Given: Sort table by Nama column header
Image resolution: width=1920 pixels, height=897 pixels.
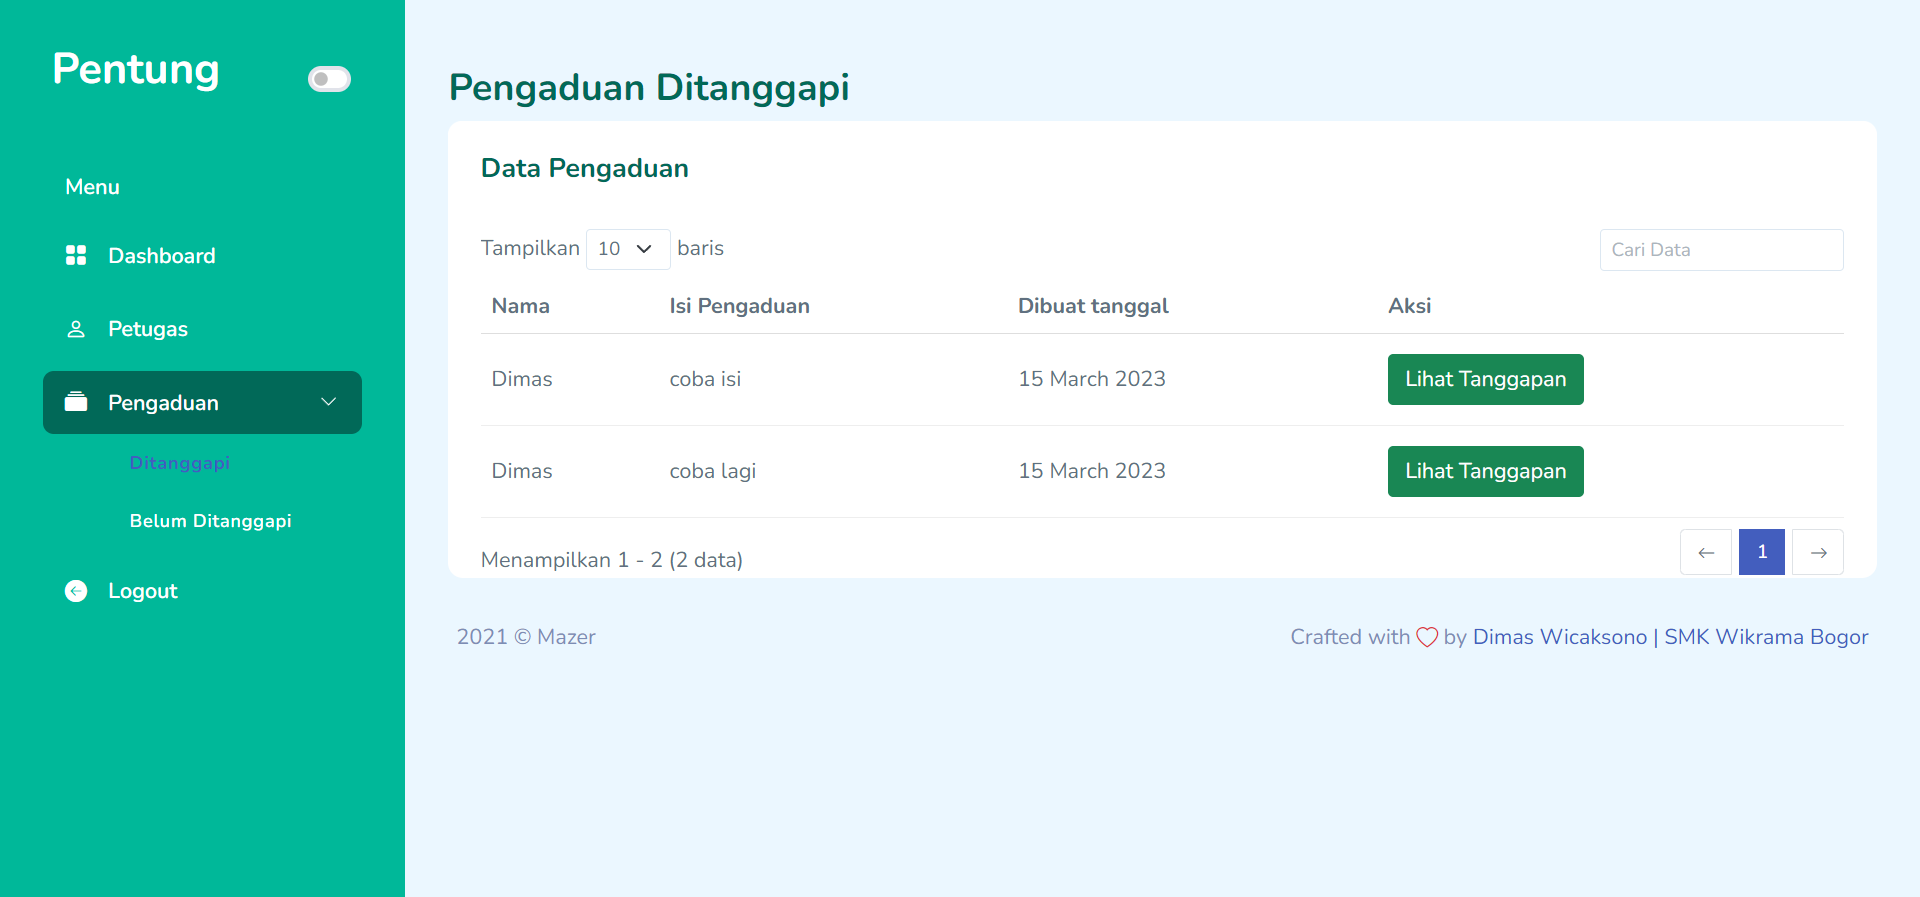Looking at the screenshot, I should point(520,306).
